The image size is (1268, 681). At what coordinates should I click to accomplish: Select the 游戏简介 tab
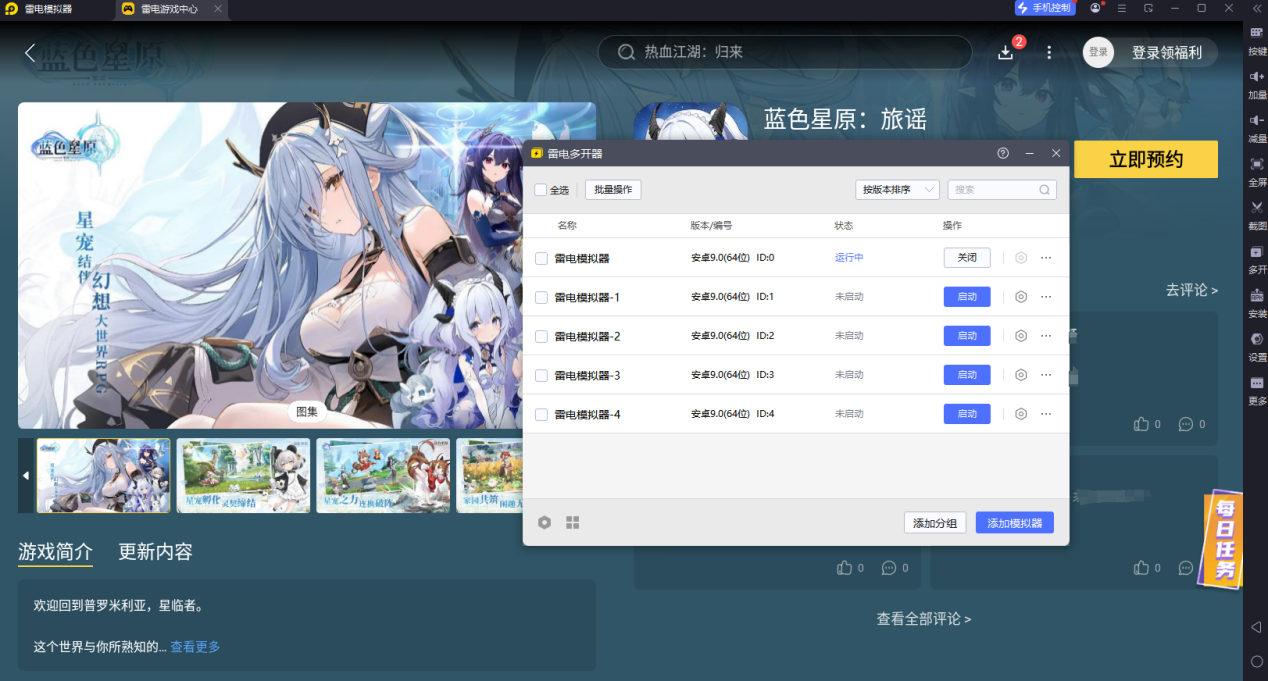click(x=55, y=551)
